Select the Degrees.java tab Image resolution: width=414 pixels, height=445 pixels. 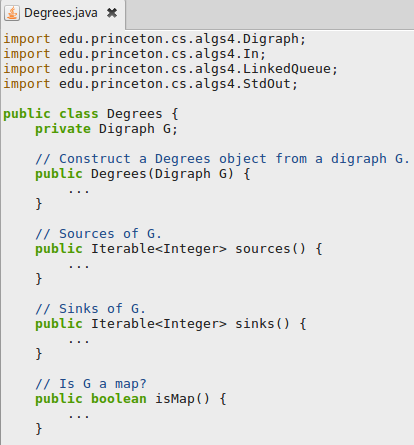click(x=63, y=14)
